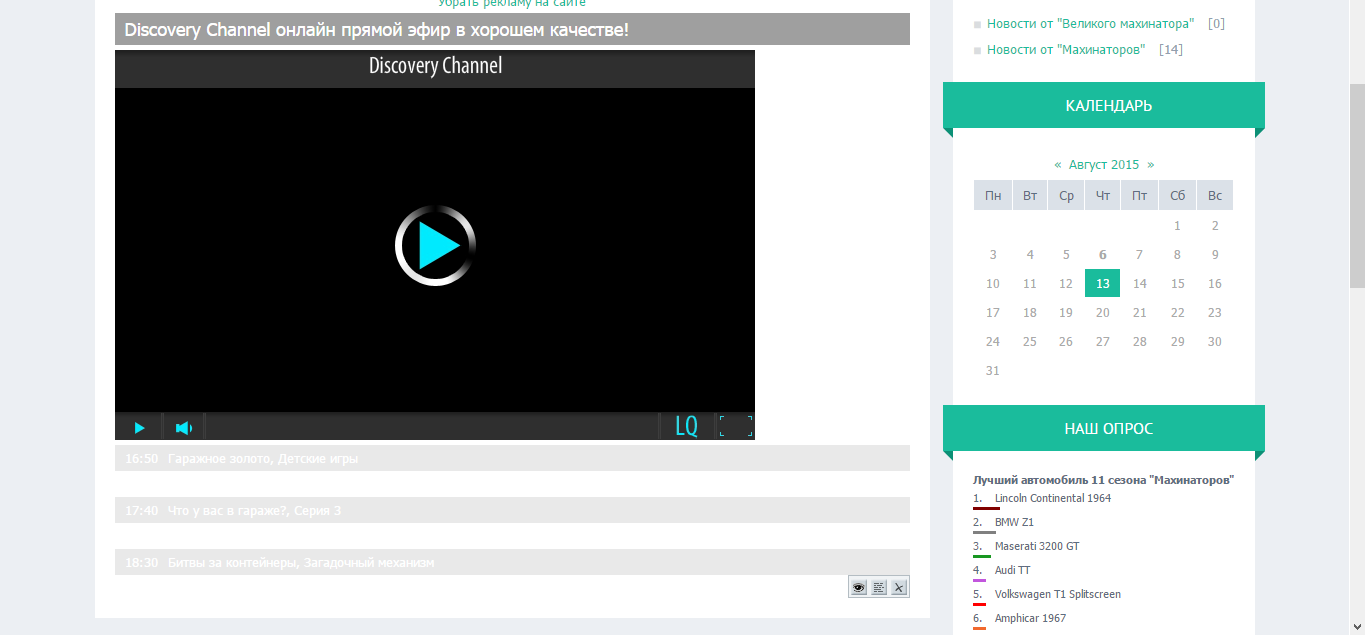This screenshot has height=635, width=1365.
Task: Click poll option Audi TT
Action: (x=1012, y=570)
